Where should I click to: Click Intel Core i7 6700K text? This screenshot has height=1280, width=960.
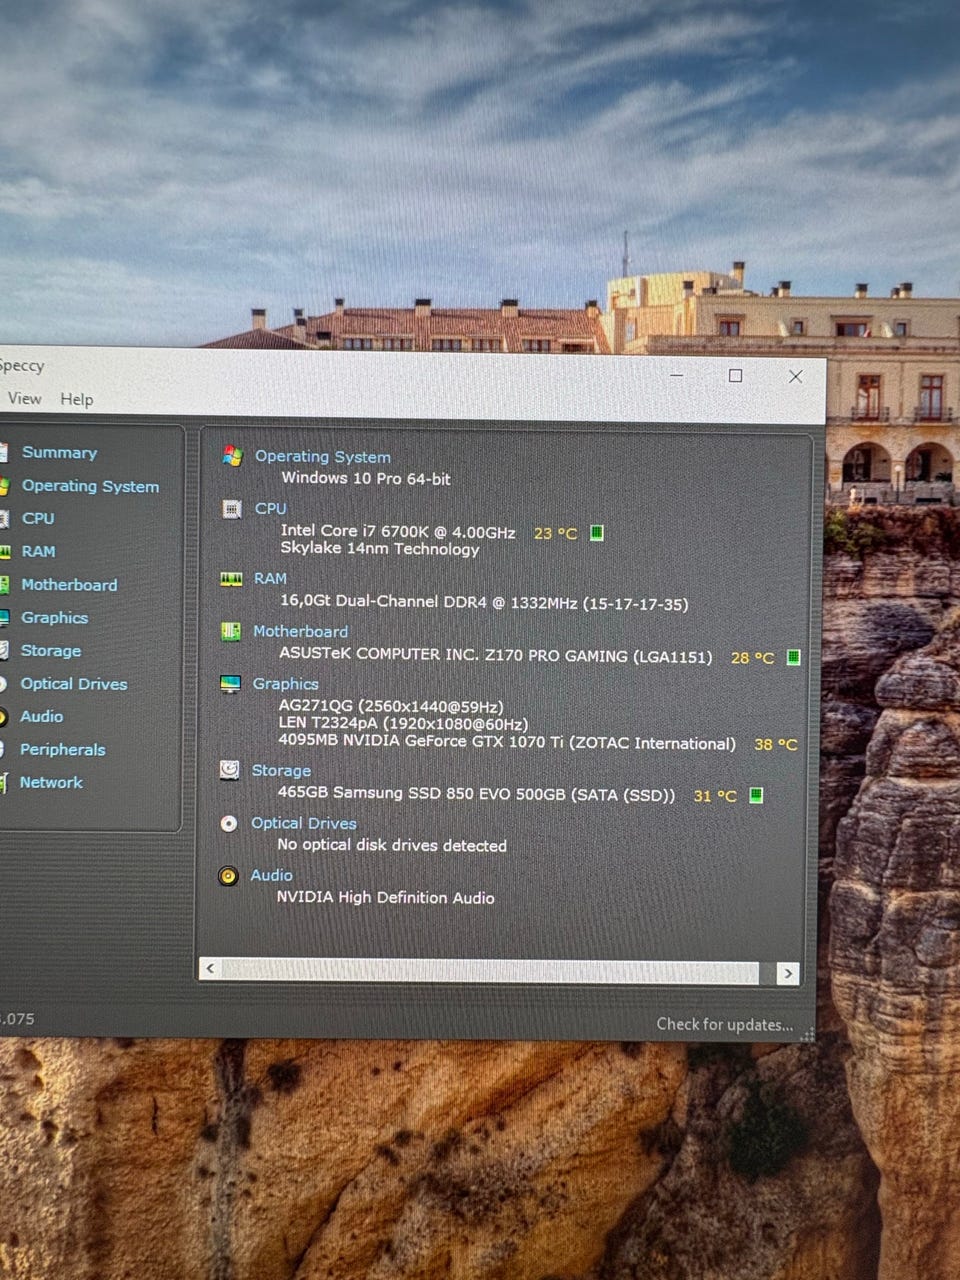pos(398,531)
